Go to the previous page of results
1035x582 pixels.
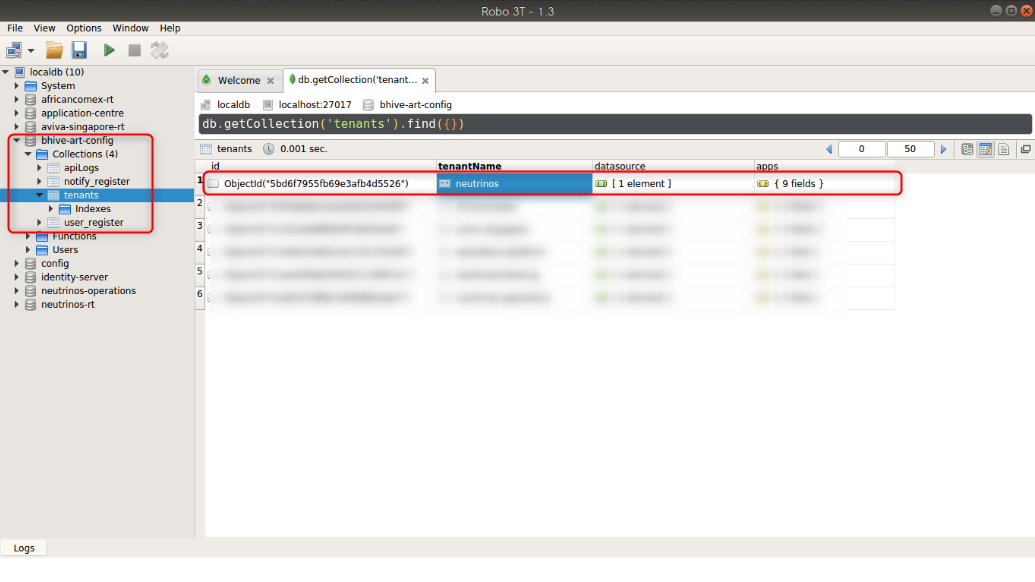coord(829,149)
